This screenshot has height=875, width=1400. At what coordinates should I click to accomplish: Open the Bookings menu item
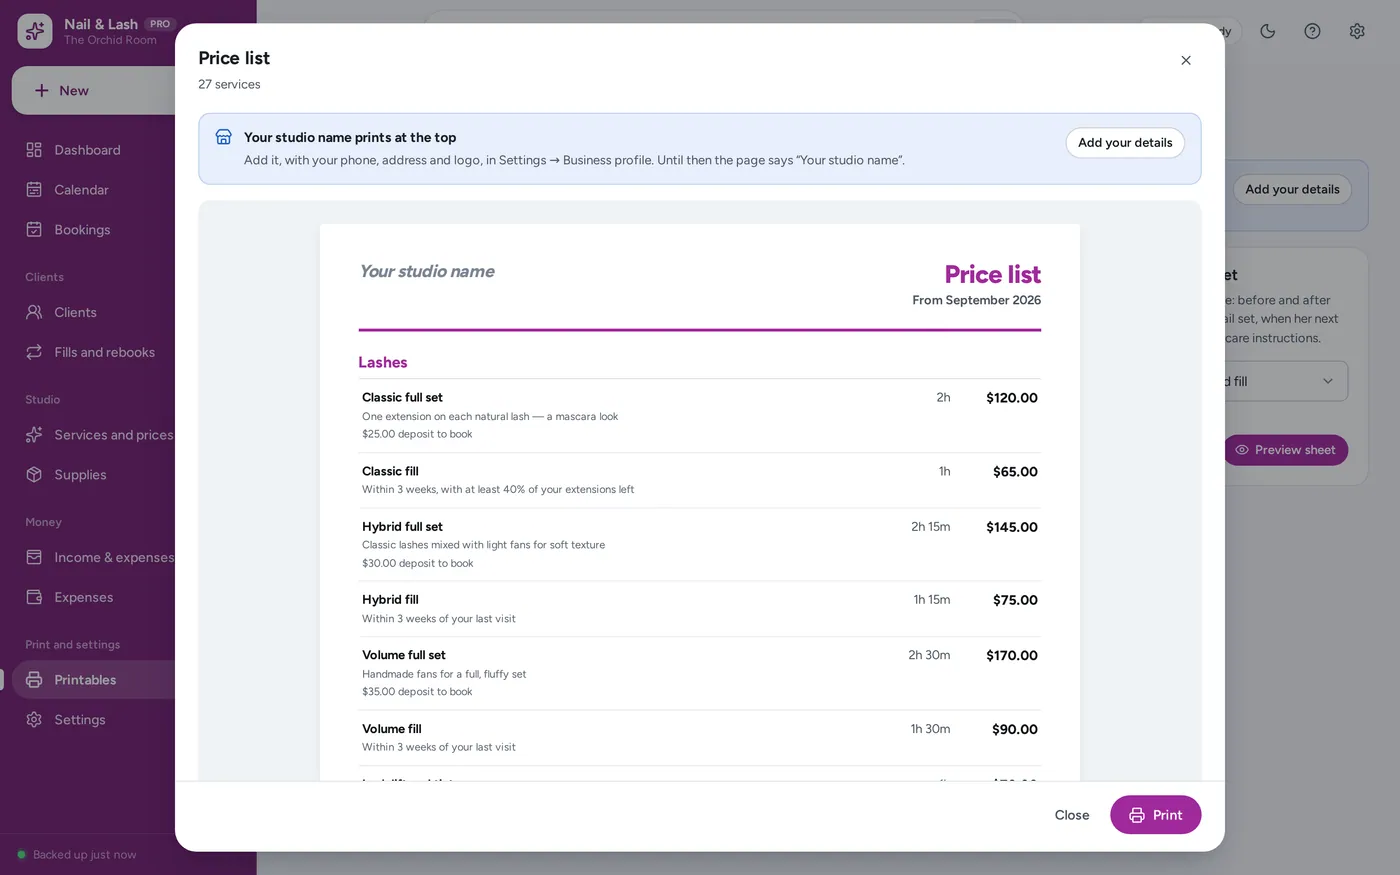point(94,230)
